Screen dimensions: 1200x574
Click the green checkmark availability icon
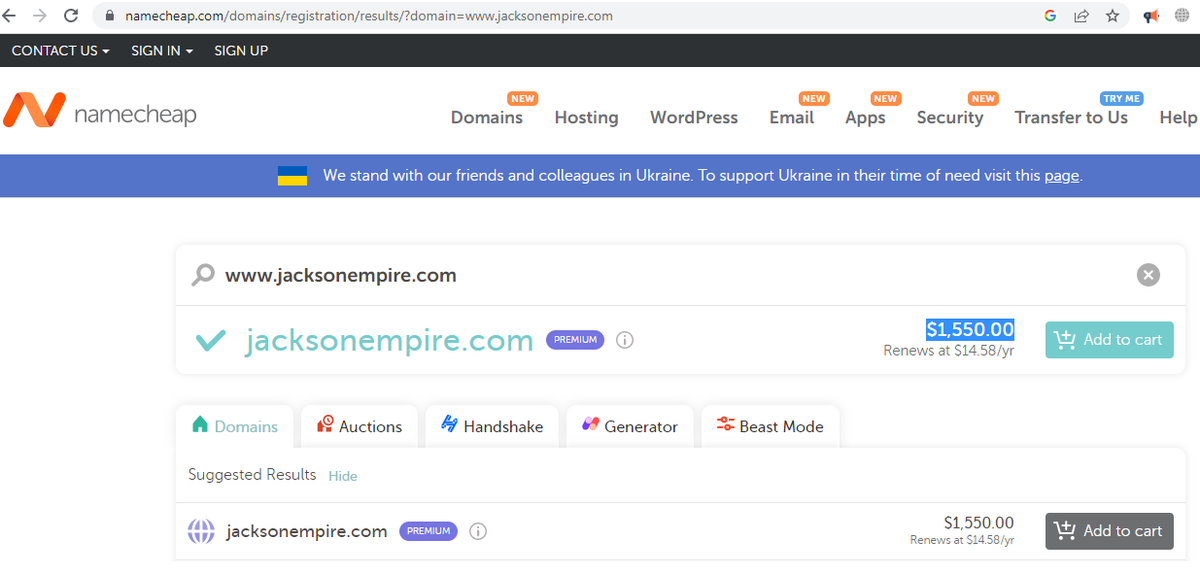[210, 340]
